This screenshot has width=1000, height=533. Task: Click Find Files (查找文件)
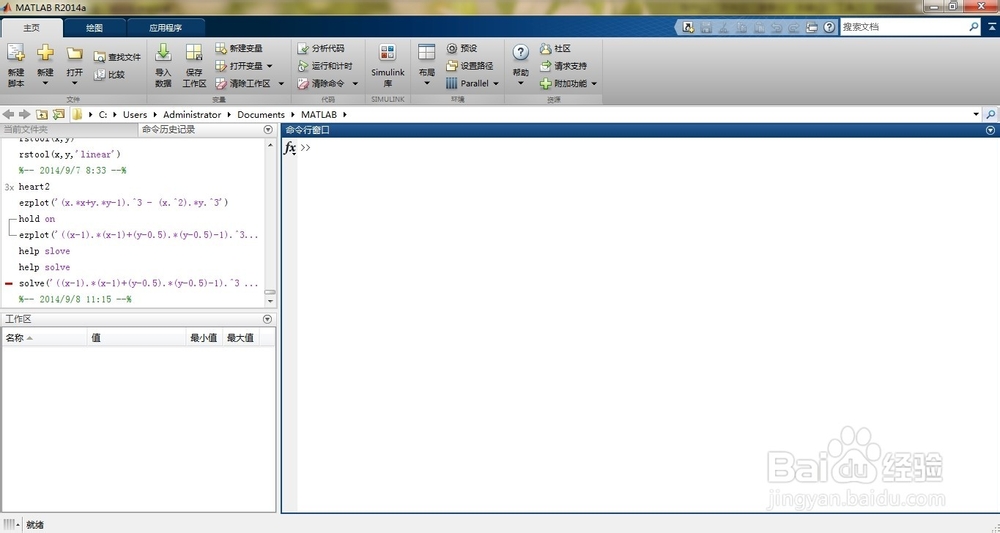coord(117,57)
